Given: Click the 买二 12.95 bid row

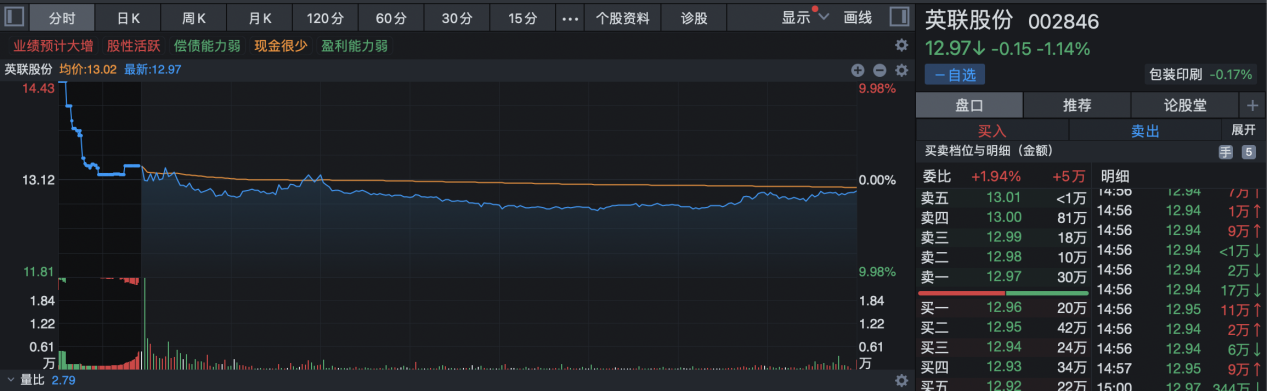Looking at the screenshot, I should coord(1004,327).
